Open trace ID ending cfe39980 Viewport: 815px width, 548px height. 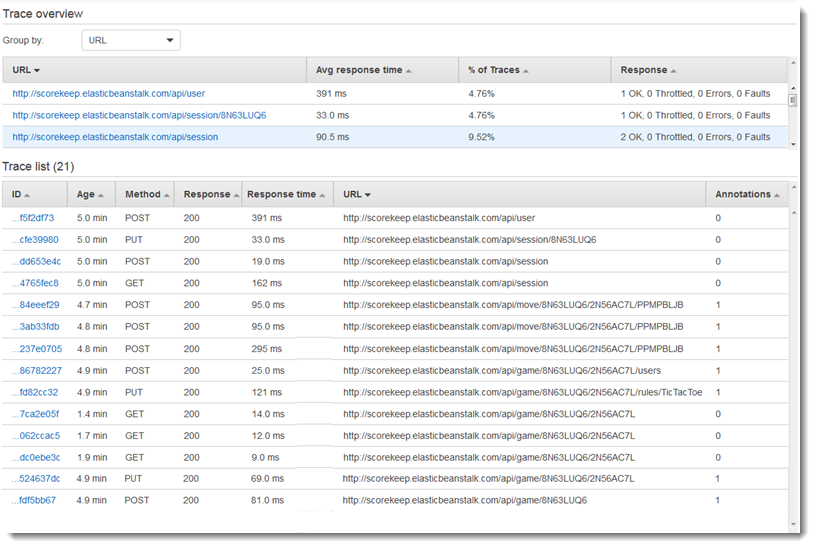tap(36, 240)
